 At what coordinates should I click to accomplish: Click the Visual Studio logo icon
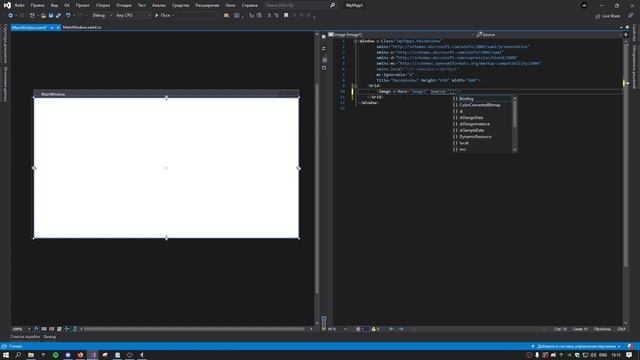(x=7, y=5)
